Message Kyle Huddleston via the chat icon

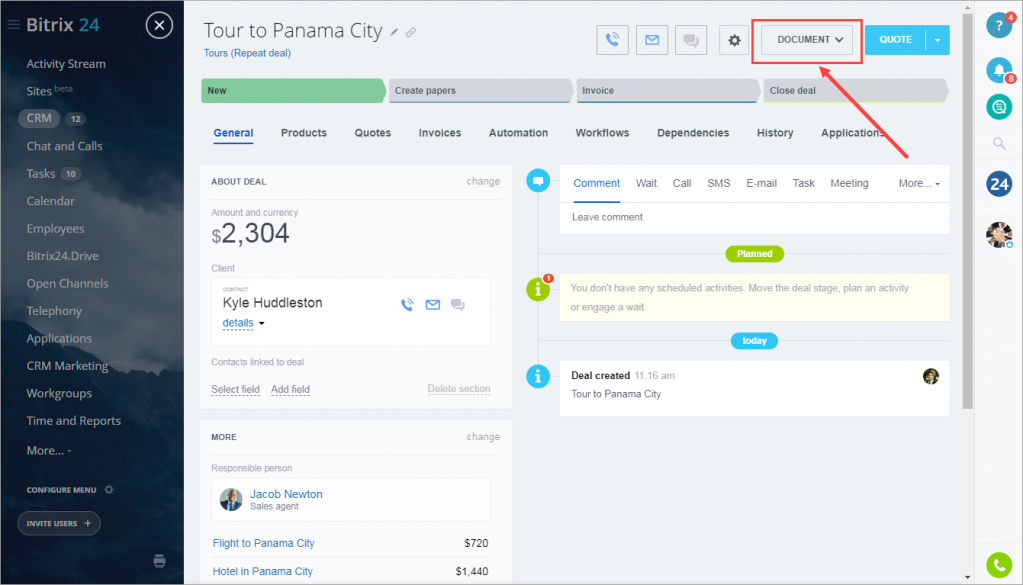pos(458,305)
